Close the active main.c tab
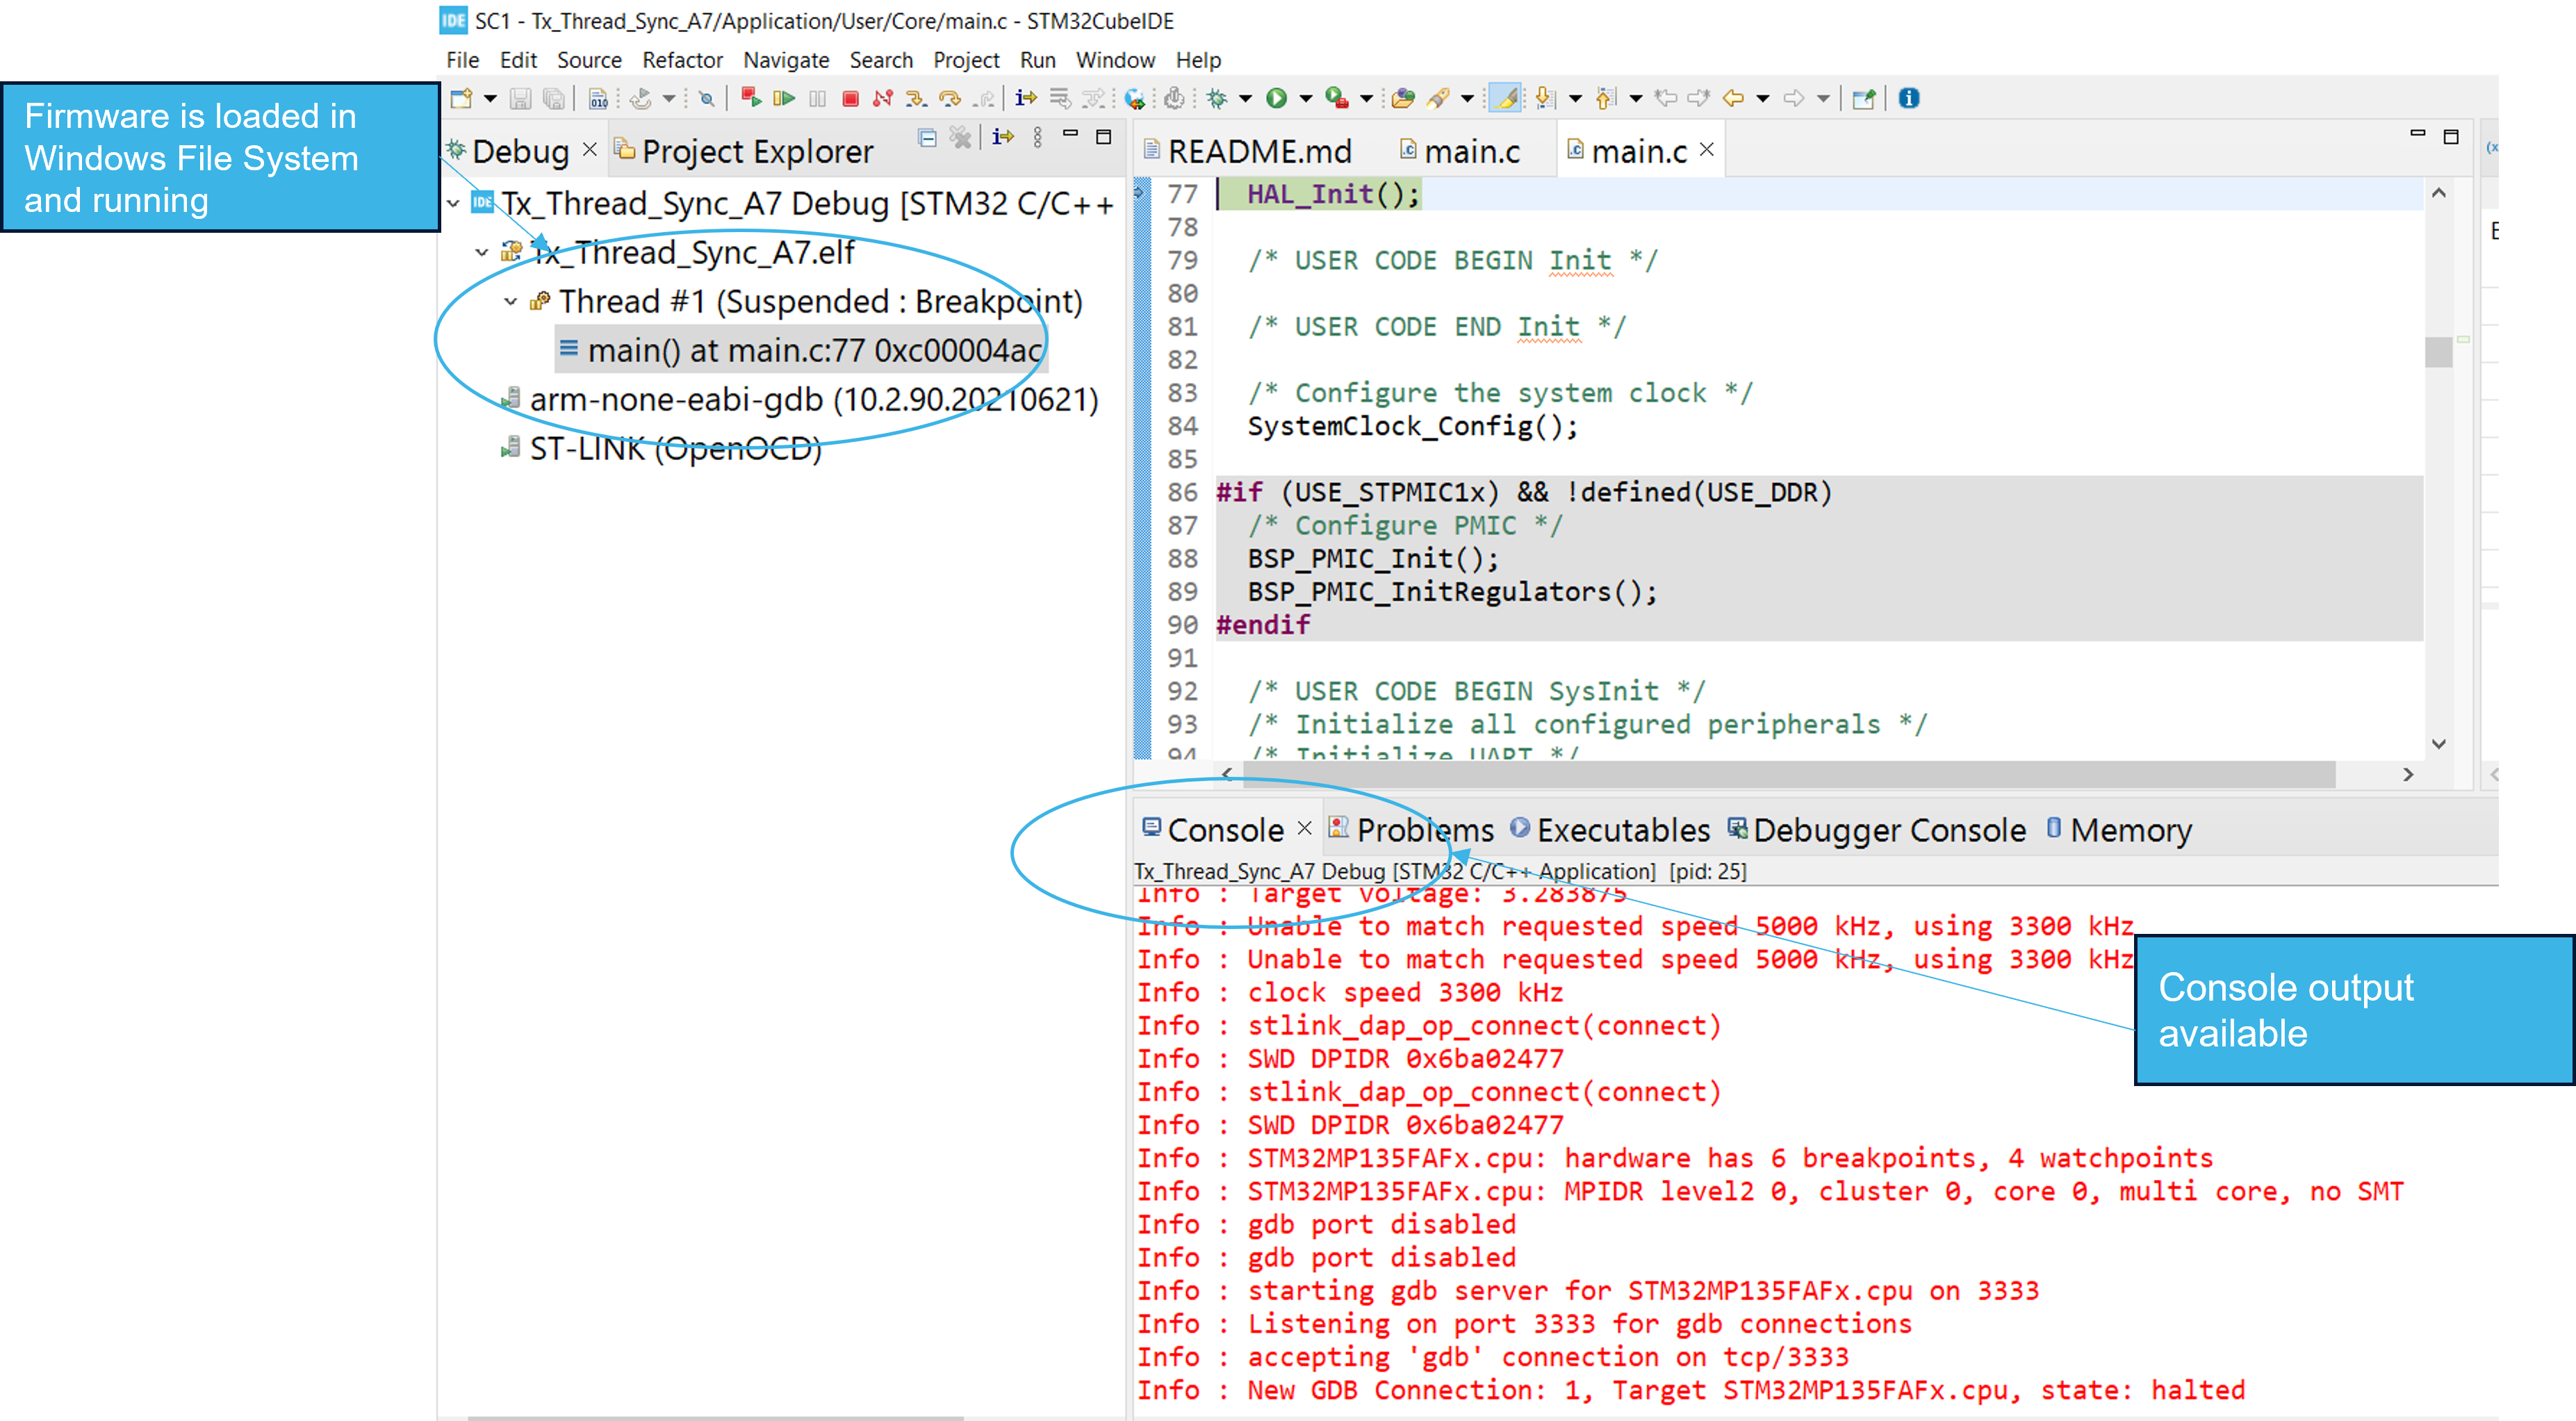Image resolution: width=2576 pixels, height=1421 pixels. [x=1707, y=149]
